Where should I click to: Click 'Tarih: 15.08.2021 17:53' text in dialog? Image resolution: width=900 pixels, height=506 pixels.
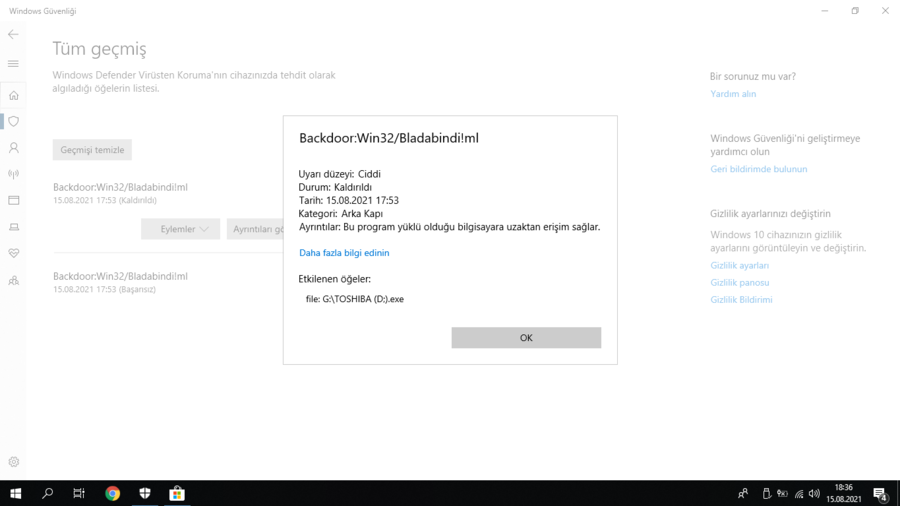tap(348, 200)
